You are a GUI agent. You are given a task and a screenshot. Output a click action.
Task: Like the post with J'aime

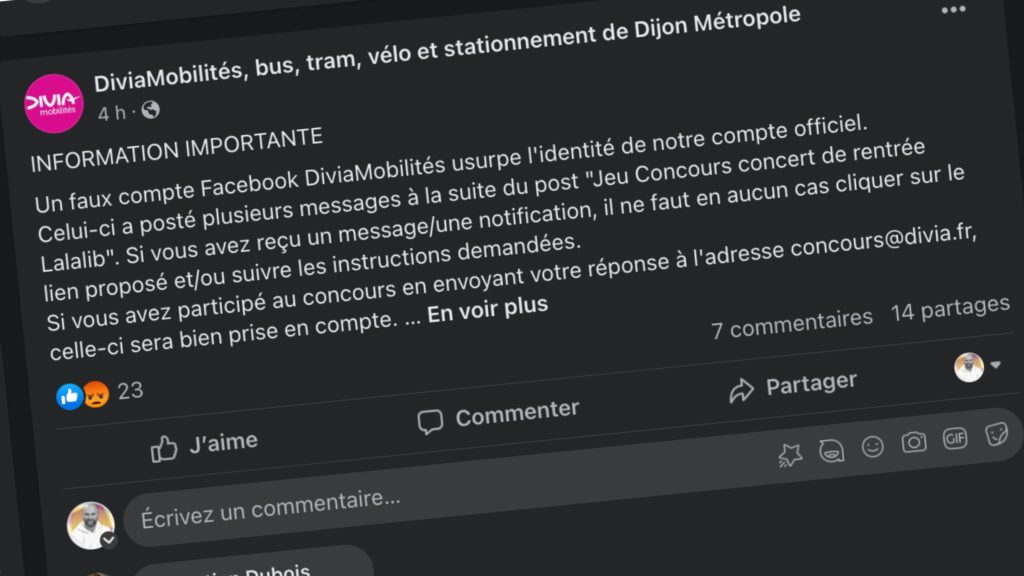[203, 444]
